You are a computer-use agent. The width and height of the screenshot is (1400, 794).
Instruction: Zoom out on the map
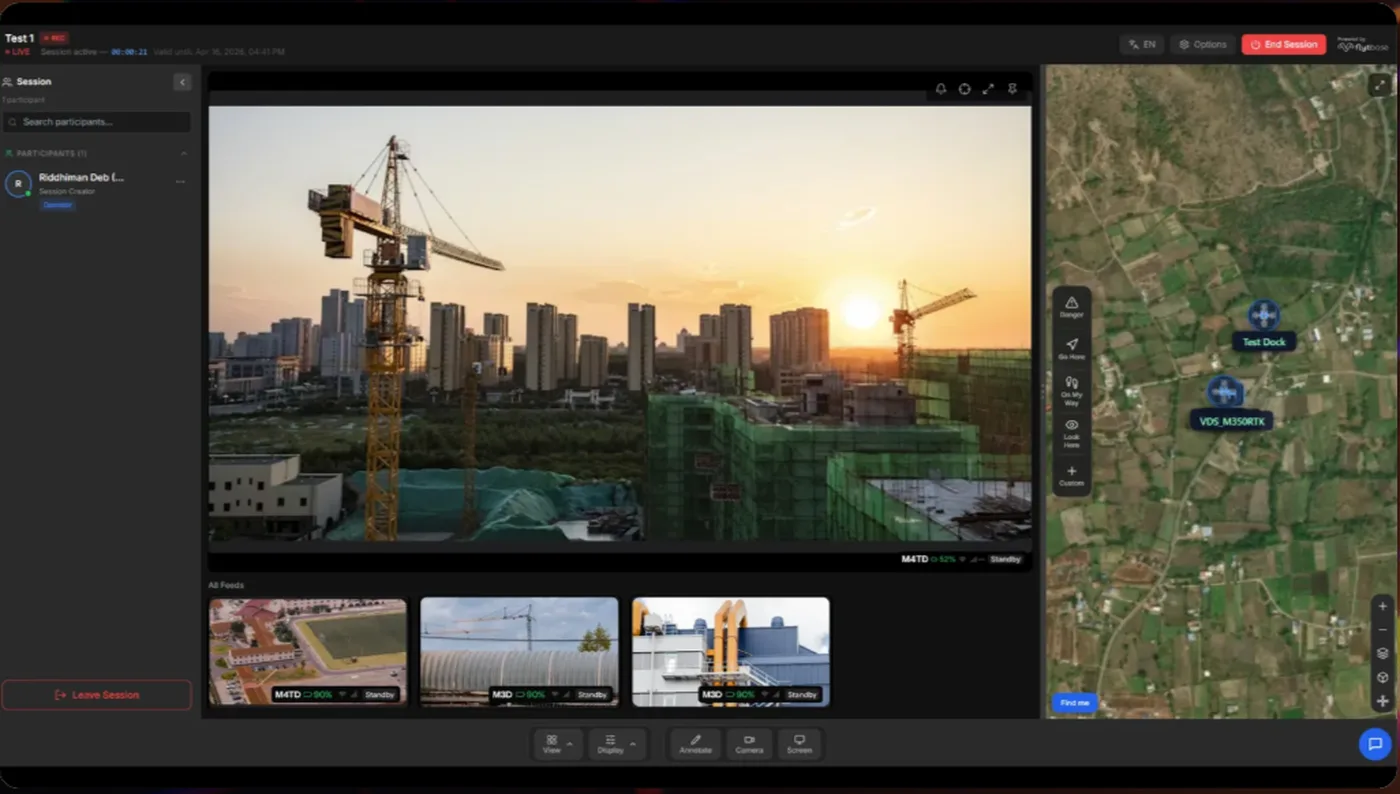tap(1383, 630)
